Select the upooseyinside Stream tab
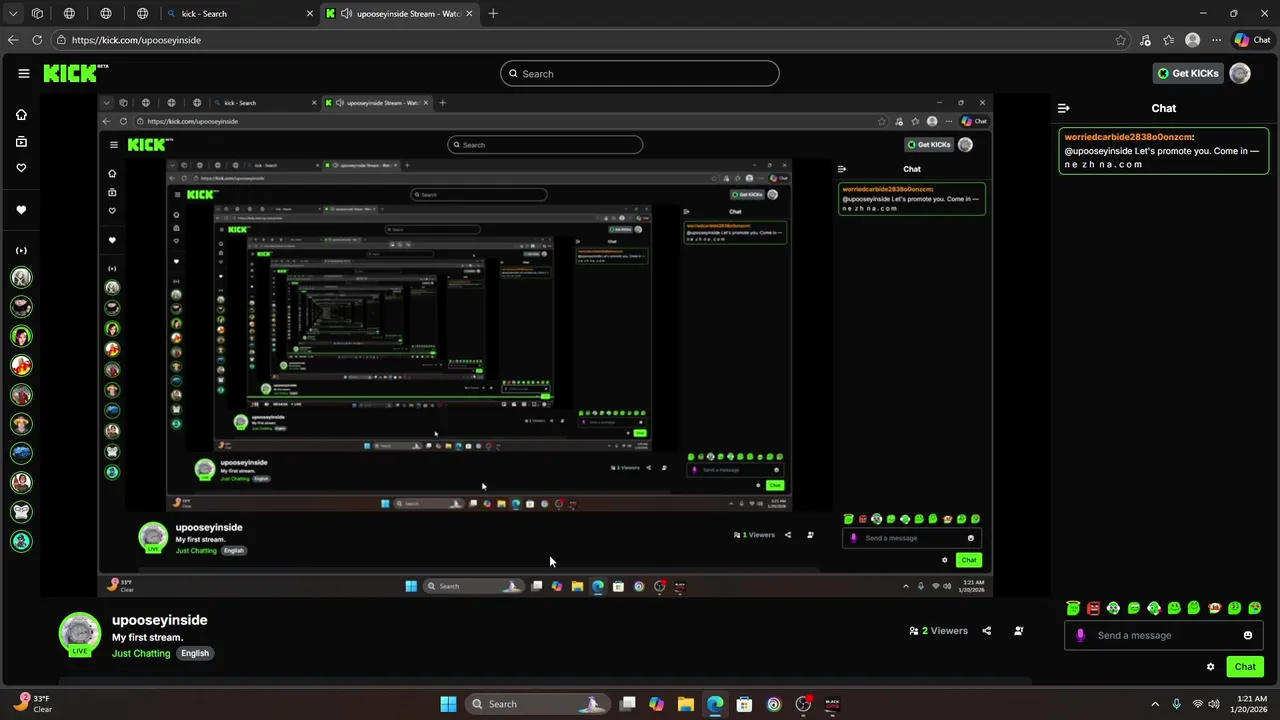This screenshot has height=720, width=1280. [400, 14]
